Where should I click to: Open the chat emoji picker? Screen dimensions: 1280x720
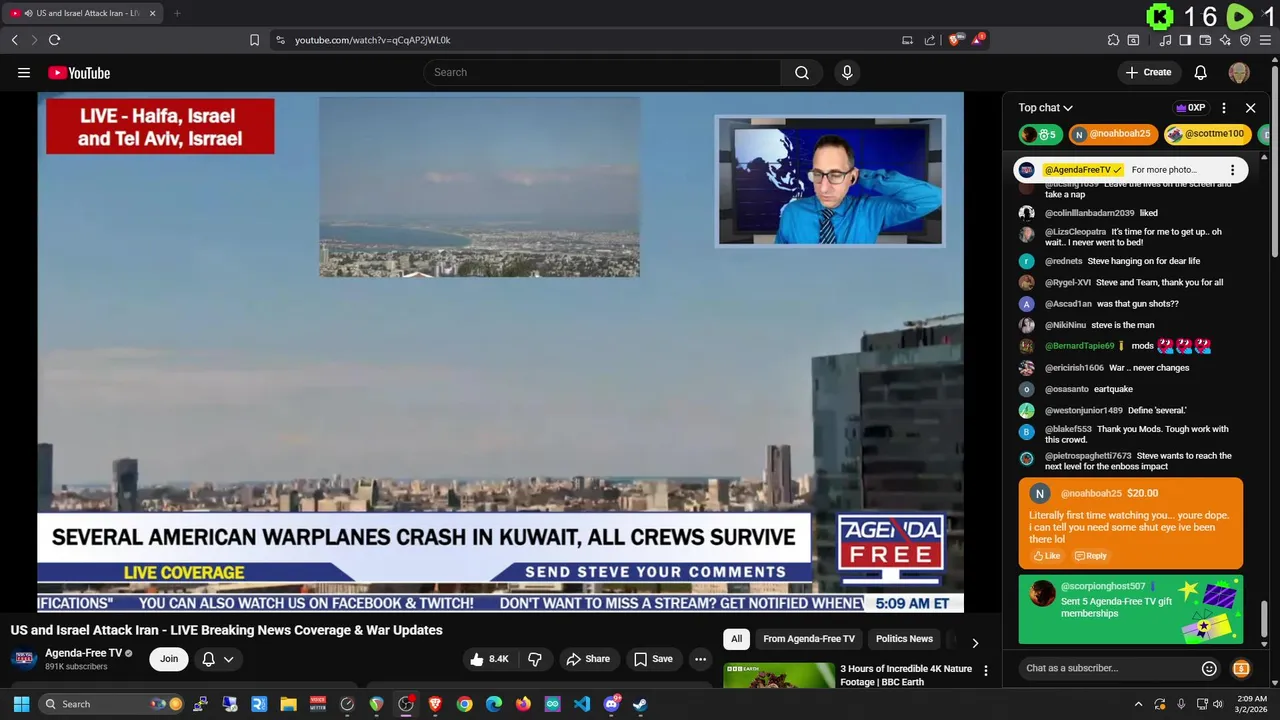click(x=1209, y=668)
